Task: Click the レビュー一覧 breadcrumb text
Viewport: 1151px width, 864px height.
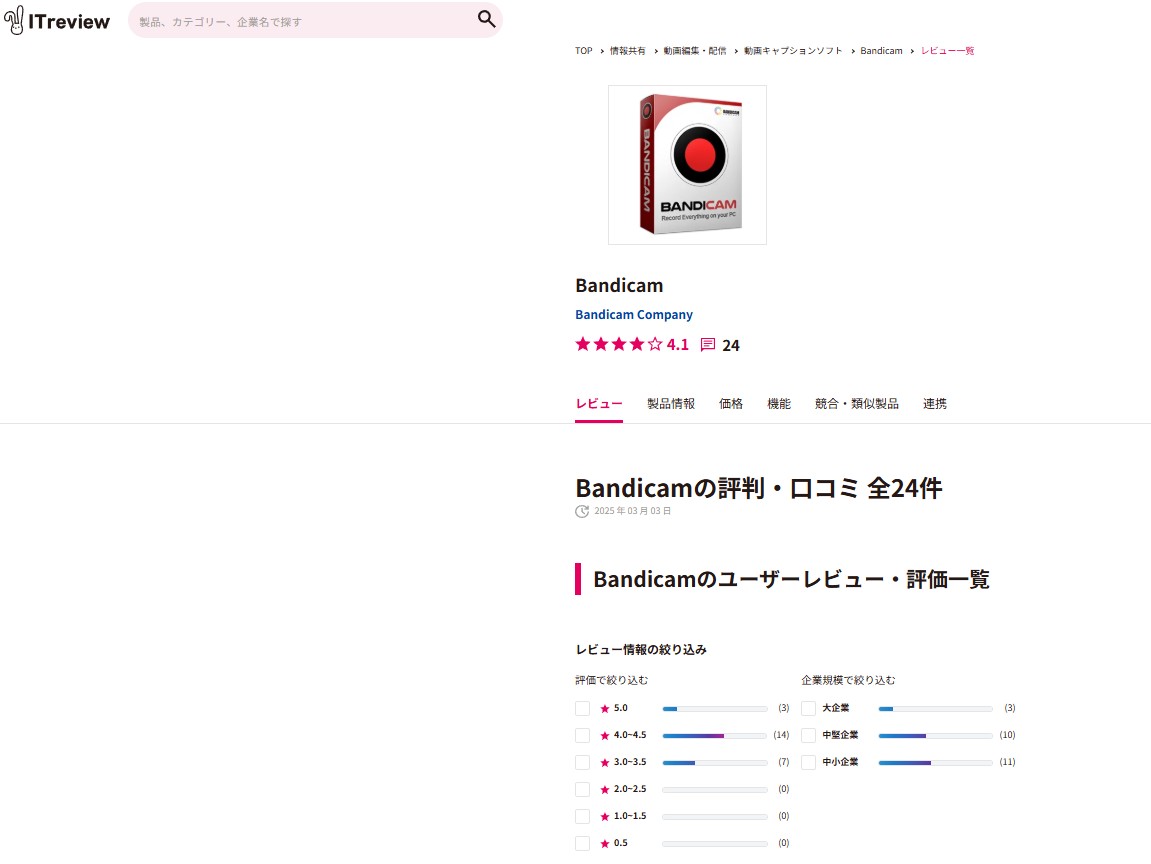Action: 947,51
